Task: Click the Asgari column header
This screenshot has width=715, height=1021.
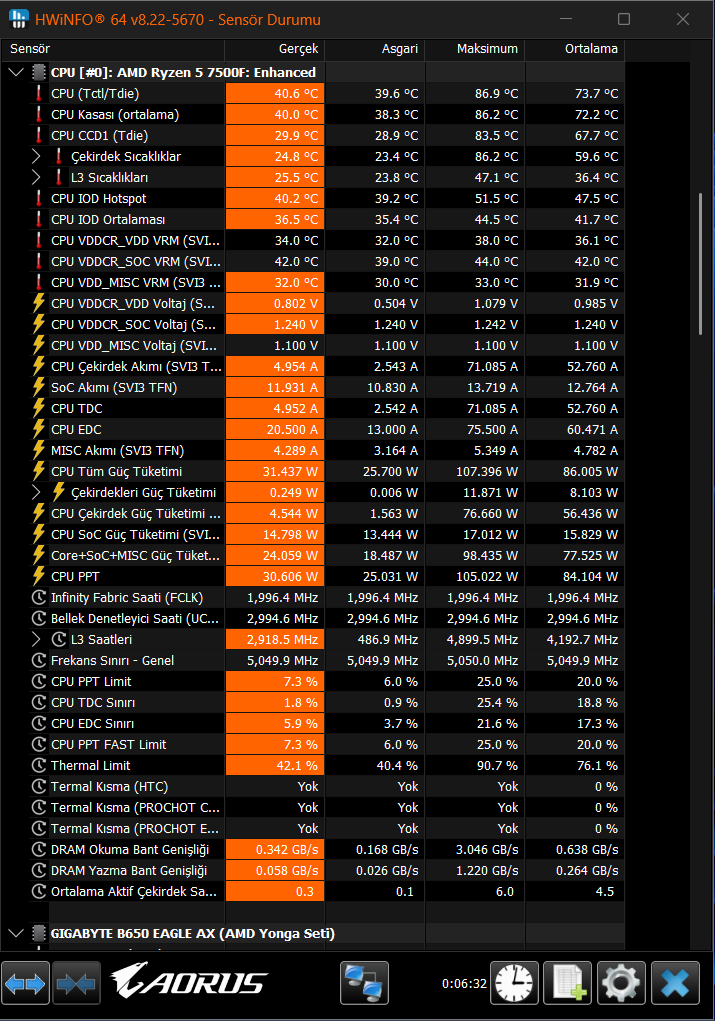Action: click(x=375, y=49)
